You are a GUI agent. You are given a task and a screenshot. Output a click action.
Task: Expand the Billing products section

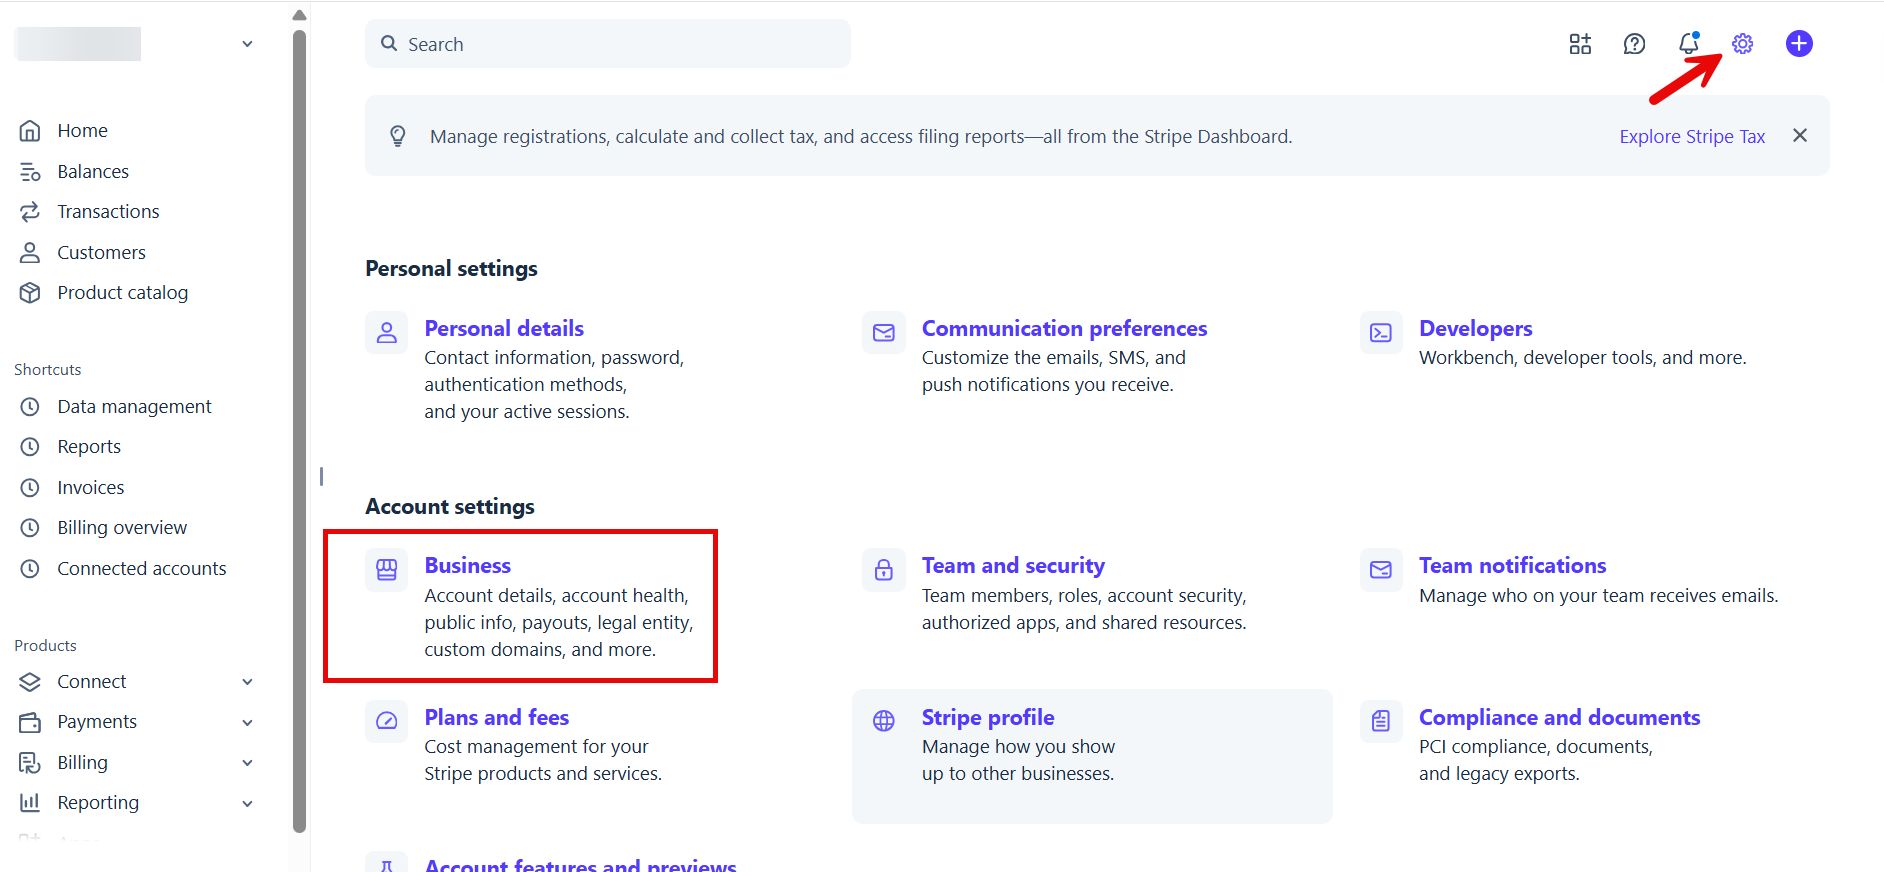coord(248,763)
